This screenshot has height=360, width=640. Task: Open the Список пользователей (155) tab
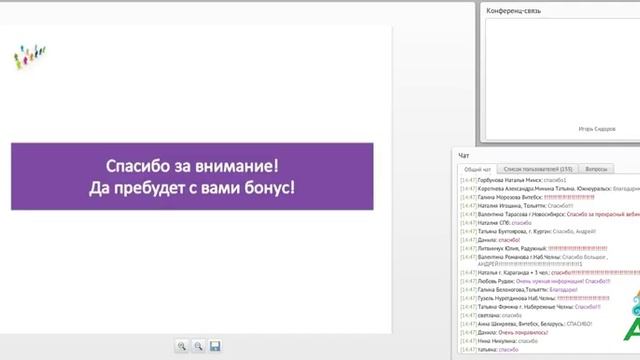click(x=538, y=169)
